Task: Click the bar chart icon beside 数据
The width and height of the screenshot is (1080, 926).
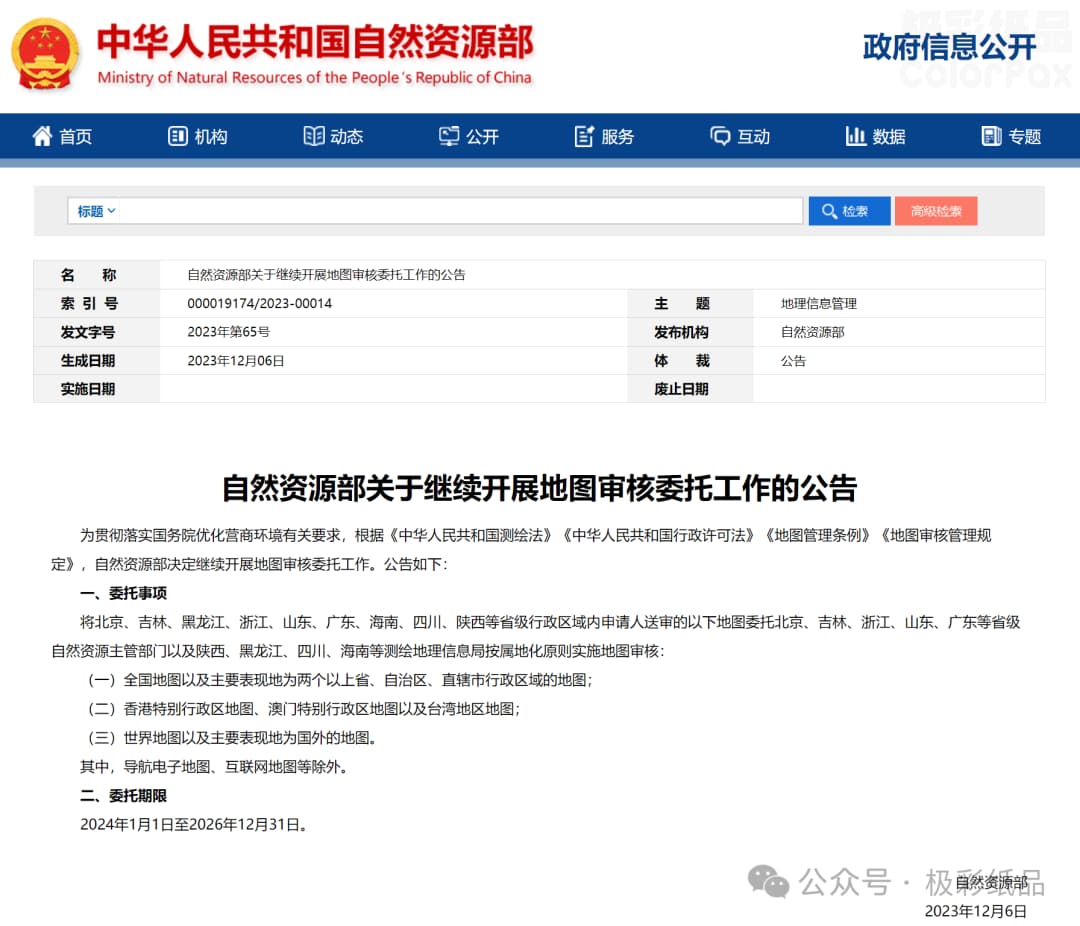Action: (x=855, y=136)
